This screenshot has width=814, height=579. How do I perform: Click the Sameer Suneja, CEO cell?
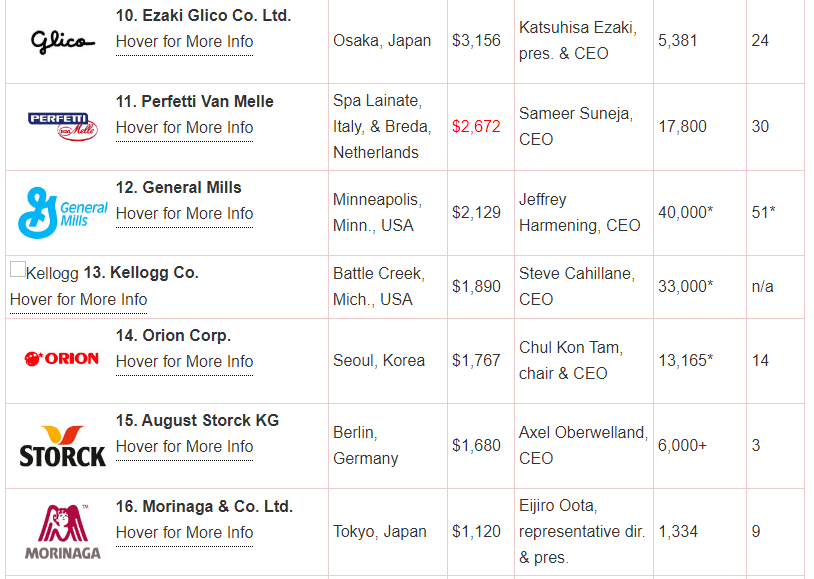575,127
